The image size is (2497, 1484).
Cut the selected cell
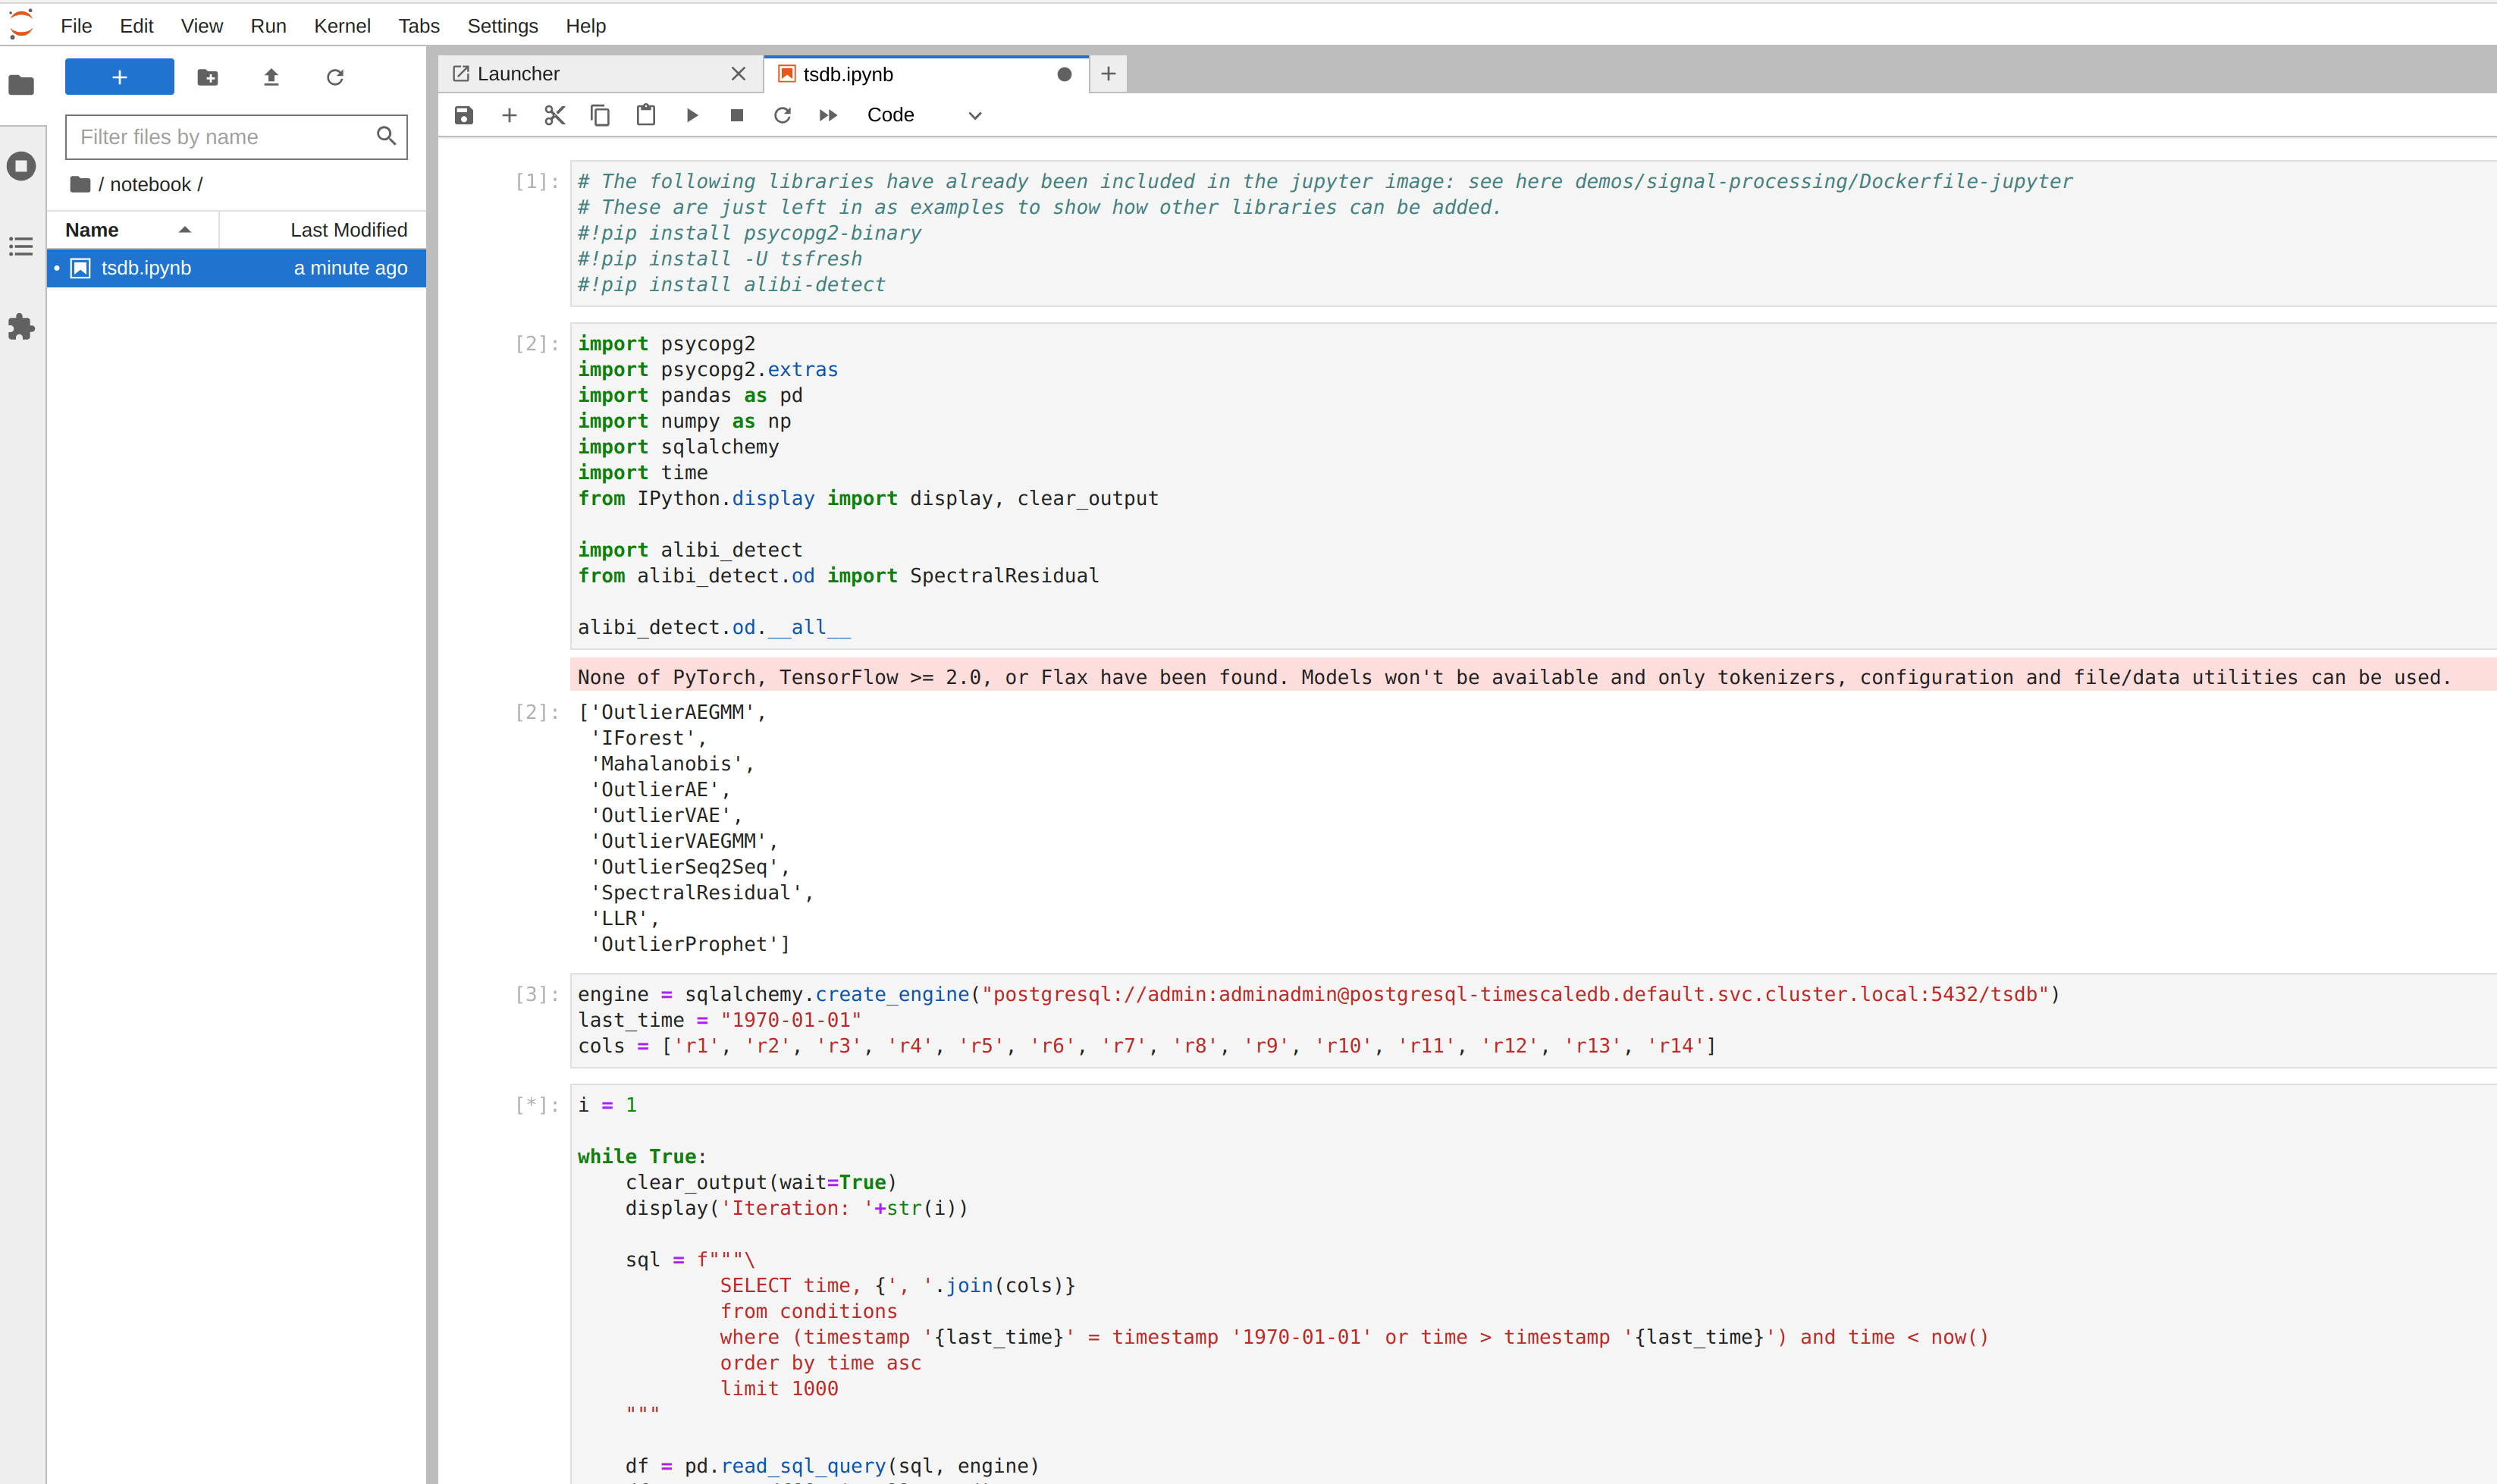coord(554,115)
